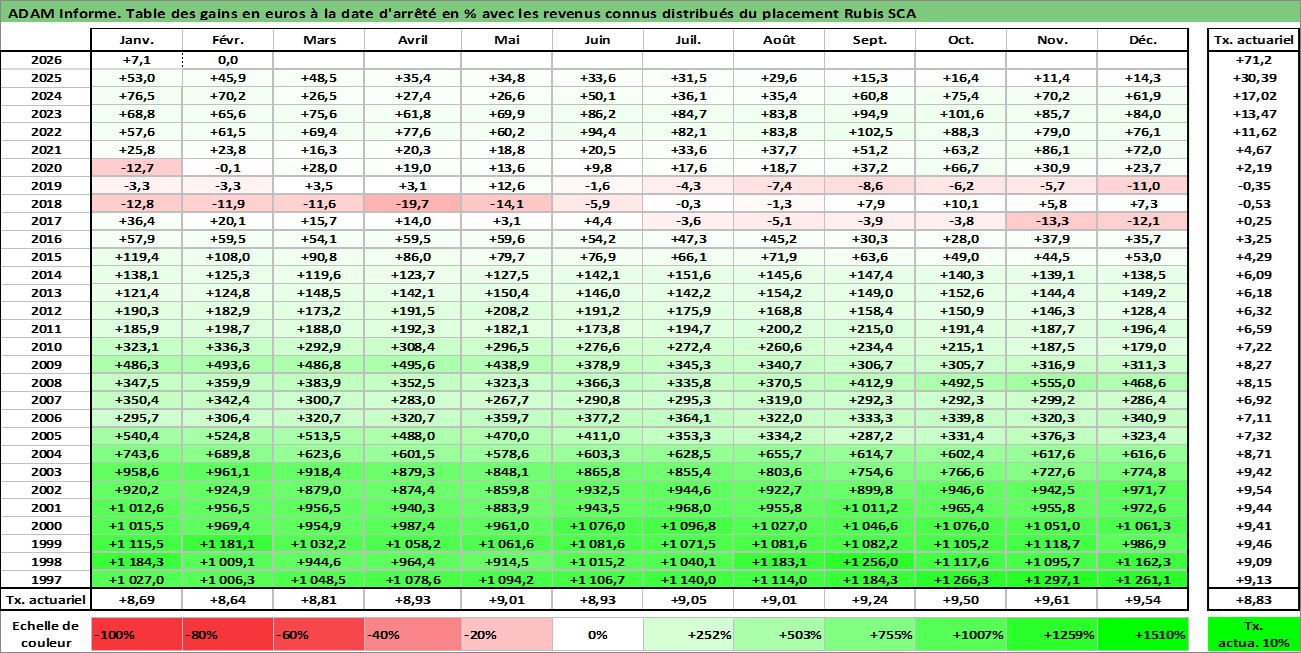The height and width of the screenshot is (653, 1301).
Task: Click the +8,83 overall actuarial rate cell
Action: pyautogui.click(x=1253, y=600)
